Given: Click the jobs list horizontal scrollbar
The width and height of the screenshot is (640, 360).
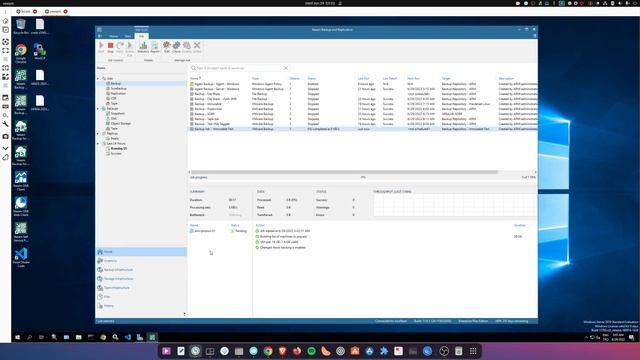Looking at the screenshot, I should [344, 172].
